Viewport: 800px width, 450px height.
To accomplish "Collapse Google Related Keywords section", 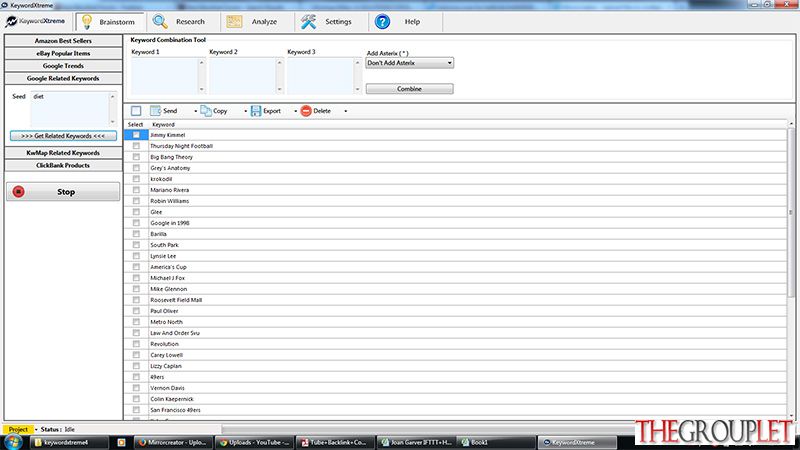I will click(63, 79).
